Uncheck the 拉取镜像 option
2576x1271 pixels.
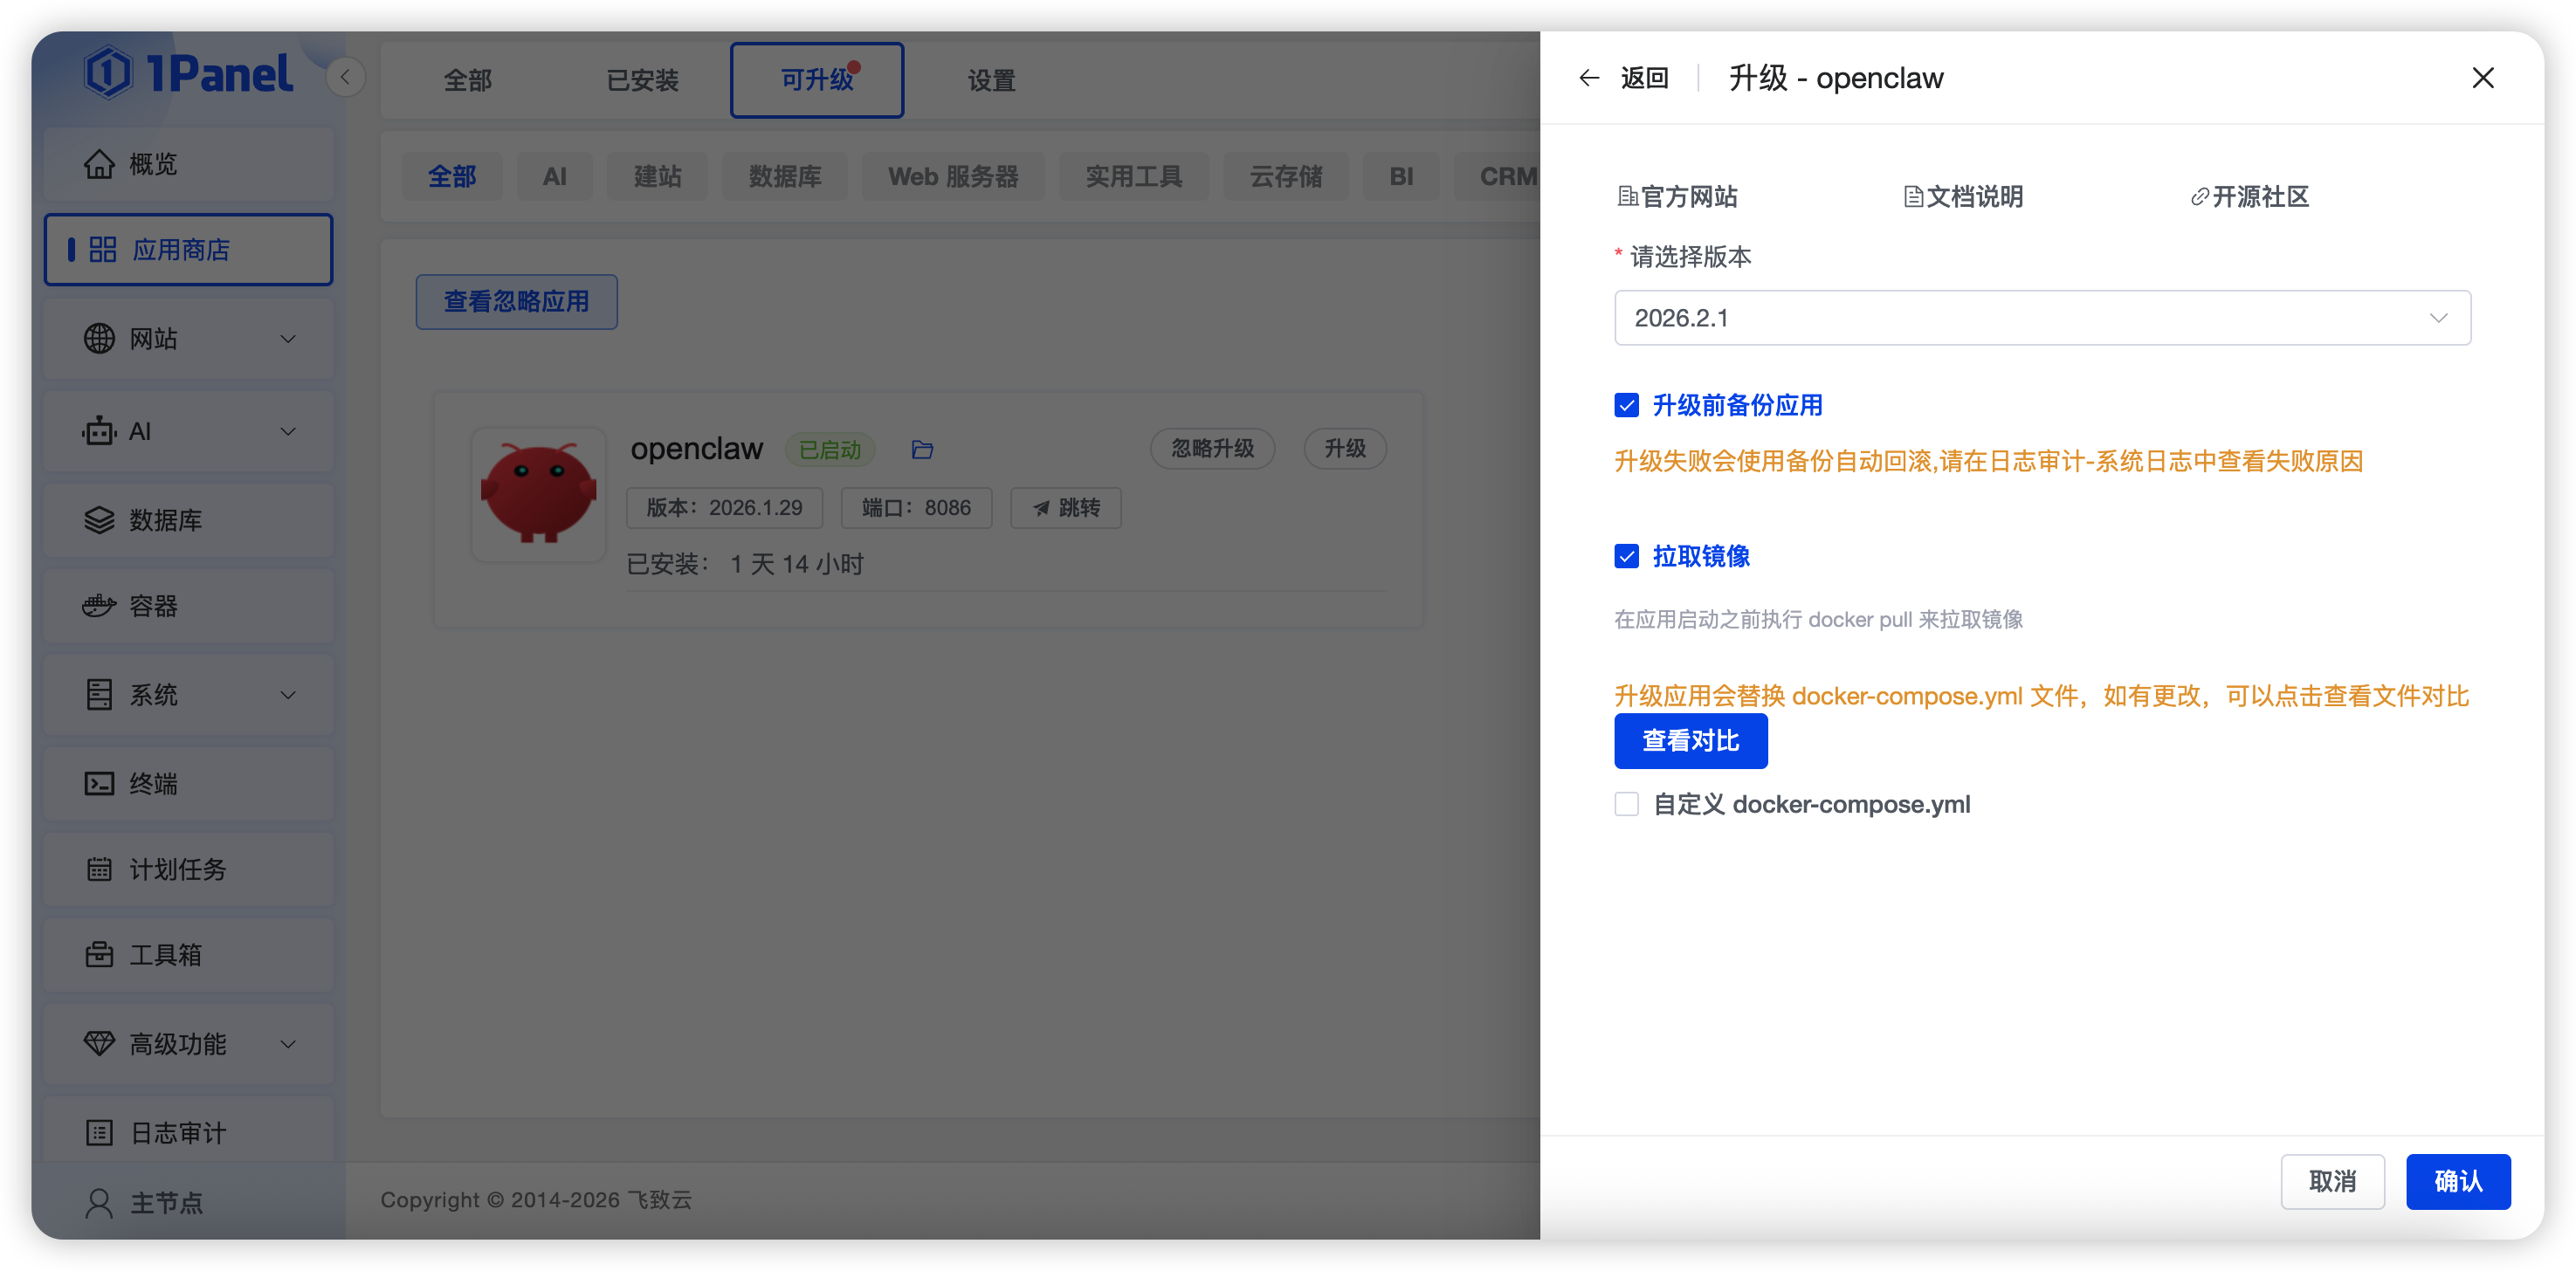[1626, 556]
